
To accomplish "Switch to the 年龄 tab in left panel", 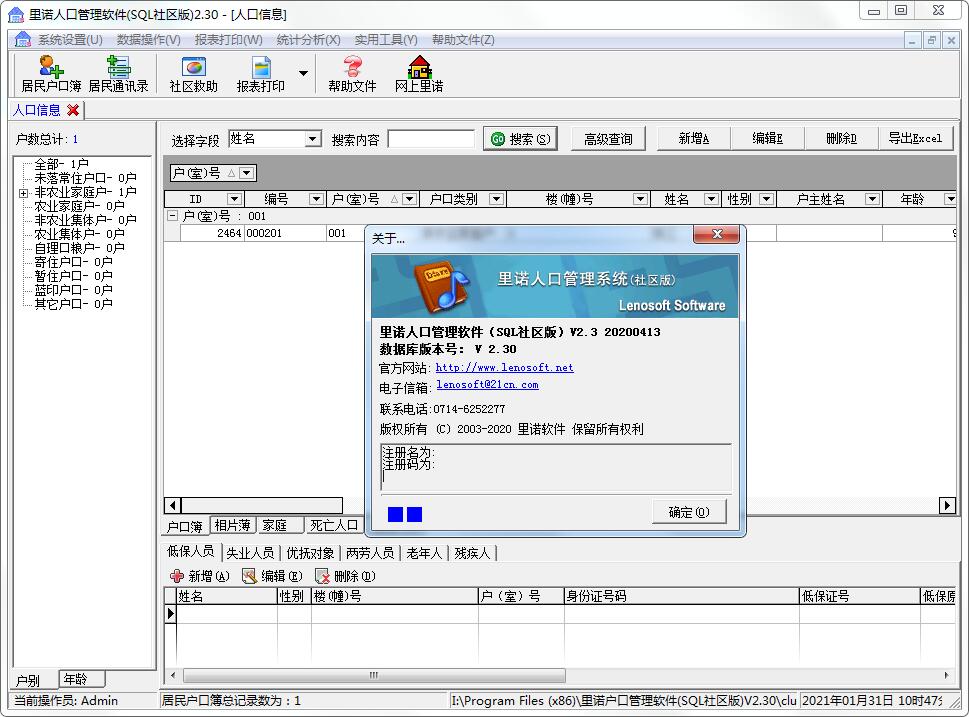I will (x=82, y=679).
